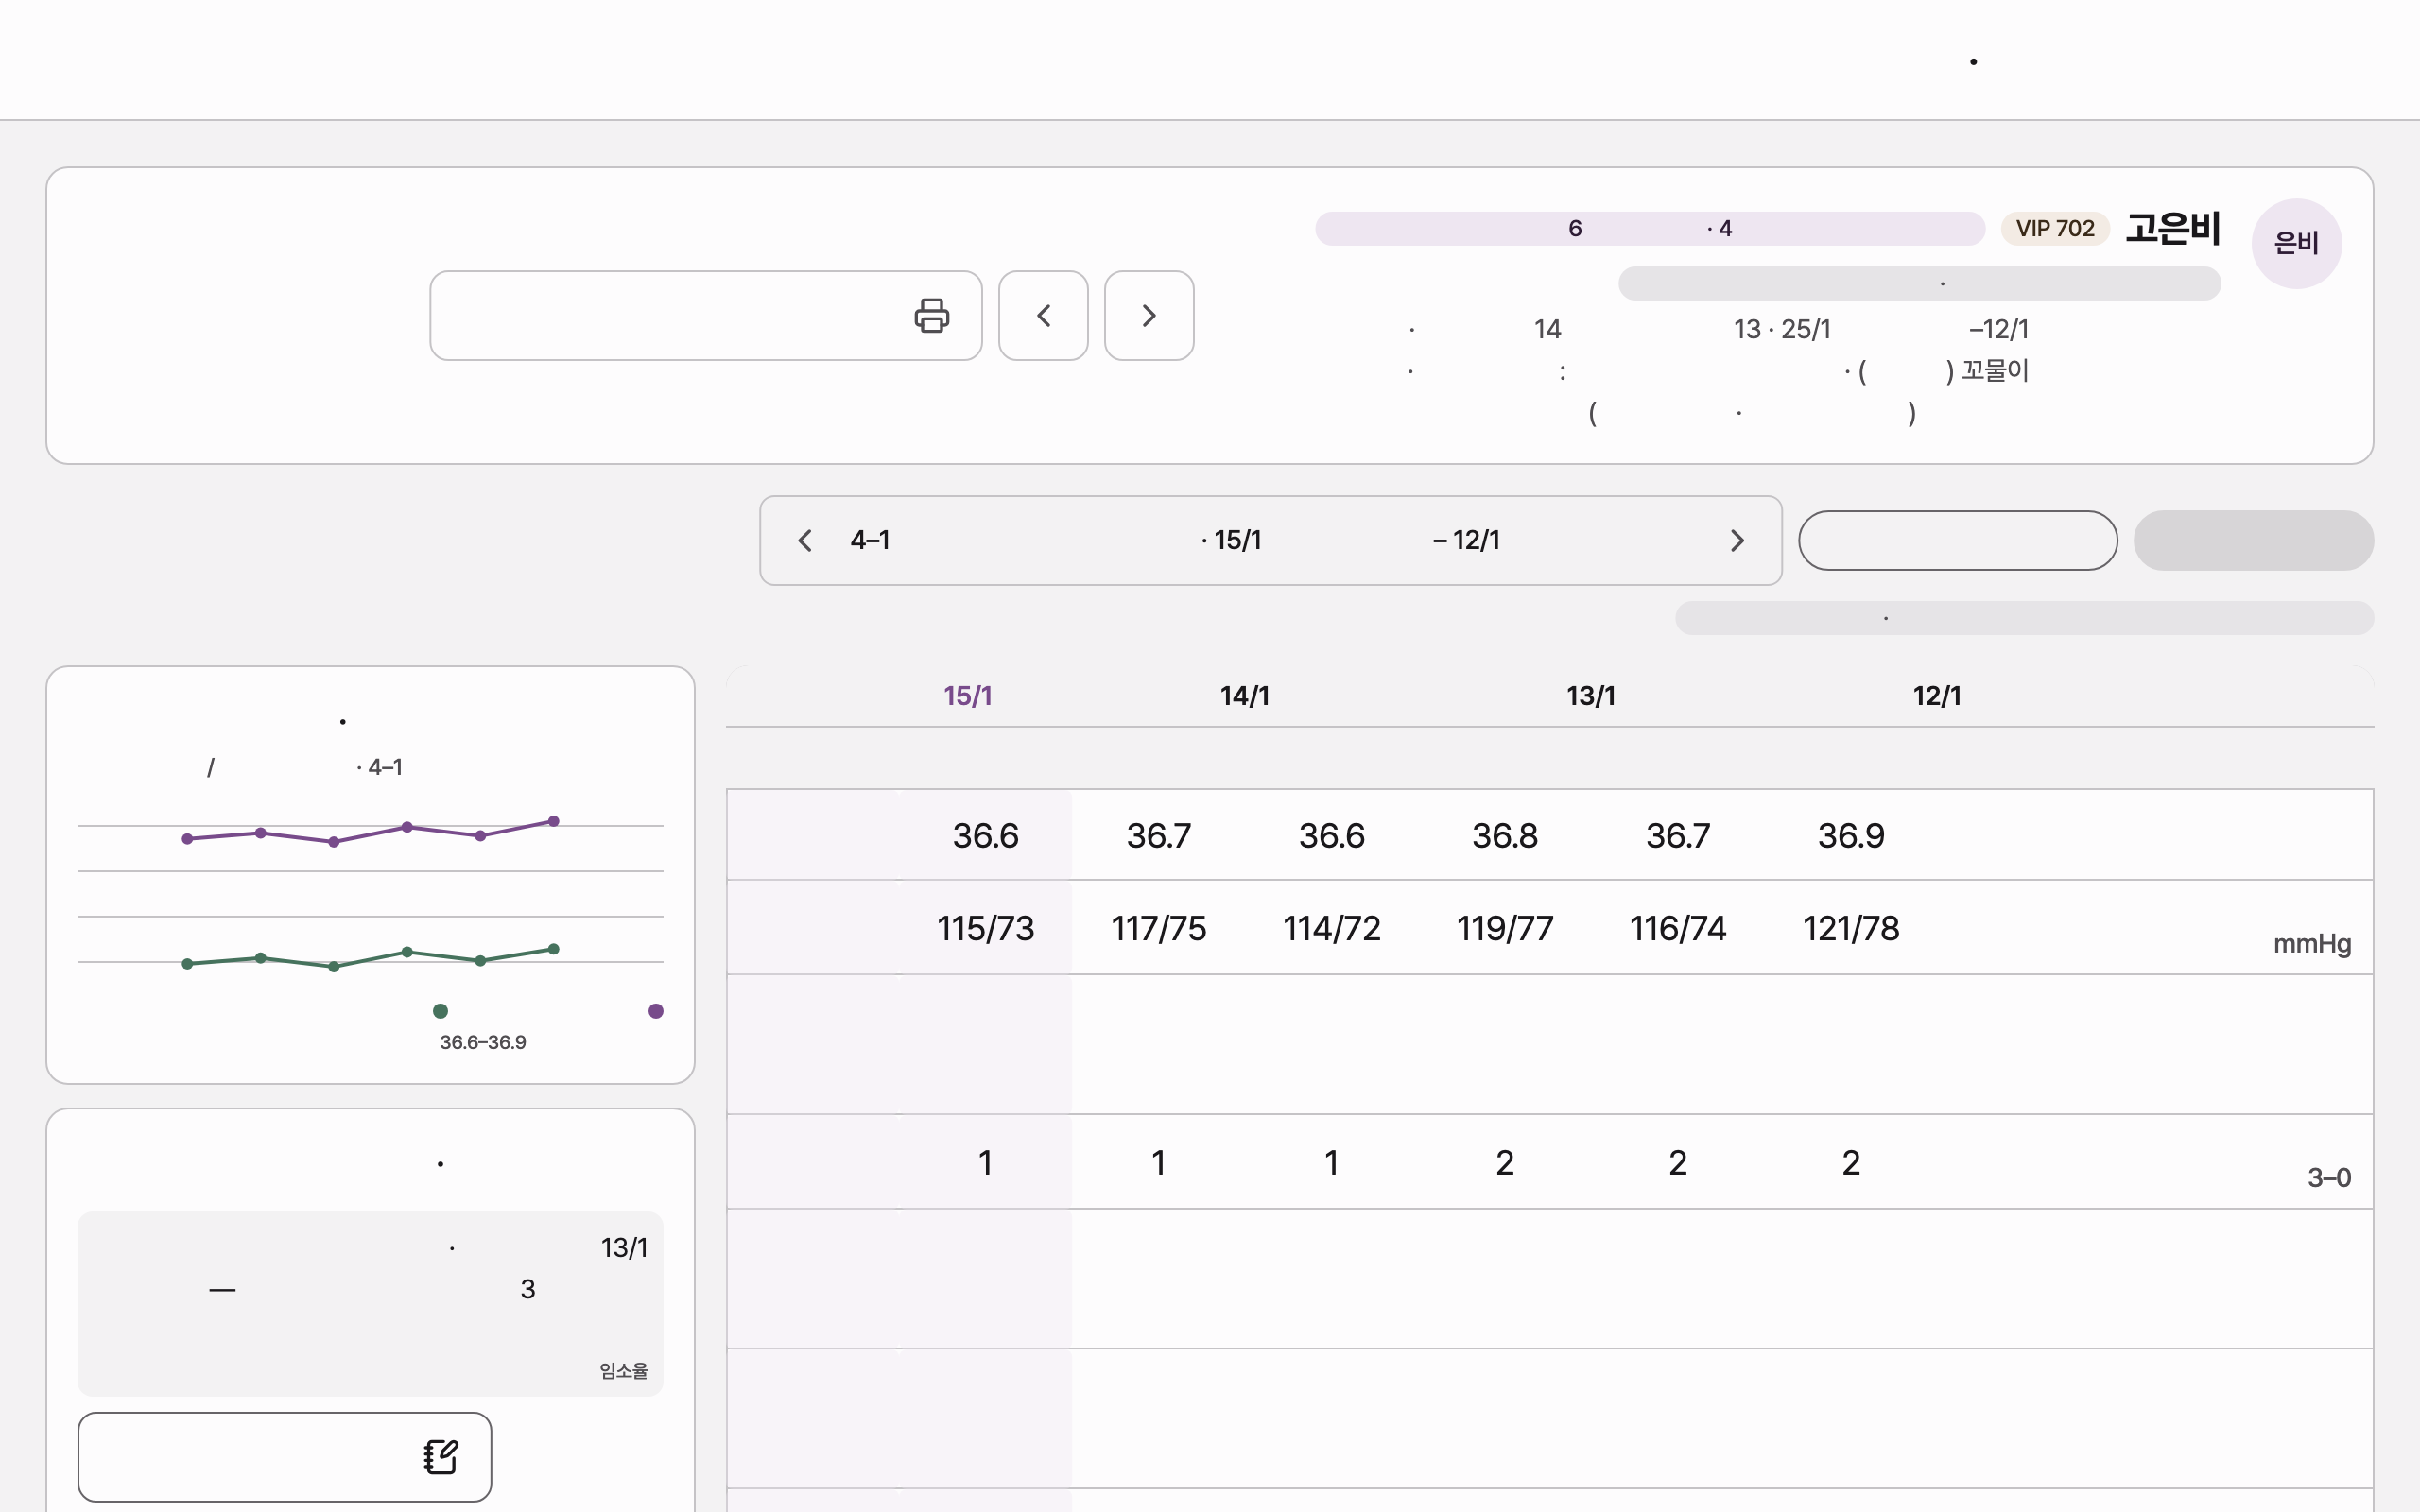Click the purple legend dot under the chart
This screenshot has height=1512, width=2420.
pyautogui.click(x=656, y=1011)
